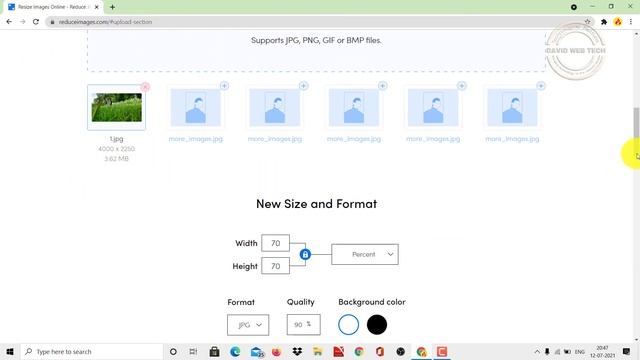Switch to the active Chrome taskbar window
Viewport: 640px width, 360px height.
(421, 351)
